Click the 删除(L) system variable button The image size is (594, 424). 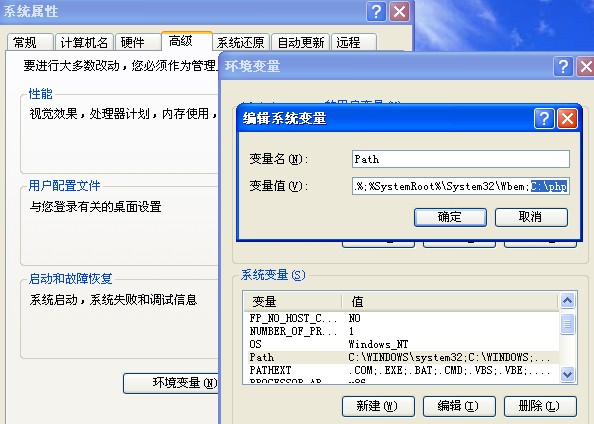(540, 406)
